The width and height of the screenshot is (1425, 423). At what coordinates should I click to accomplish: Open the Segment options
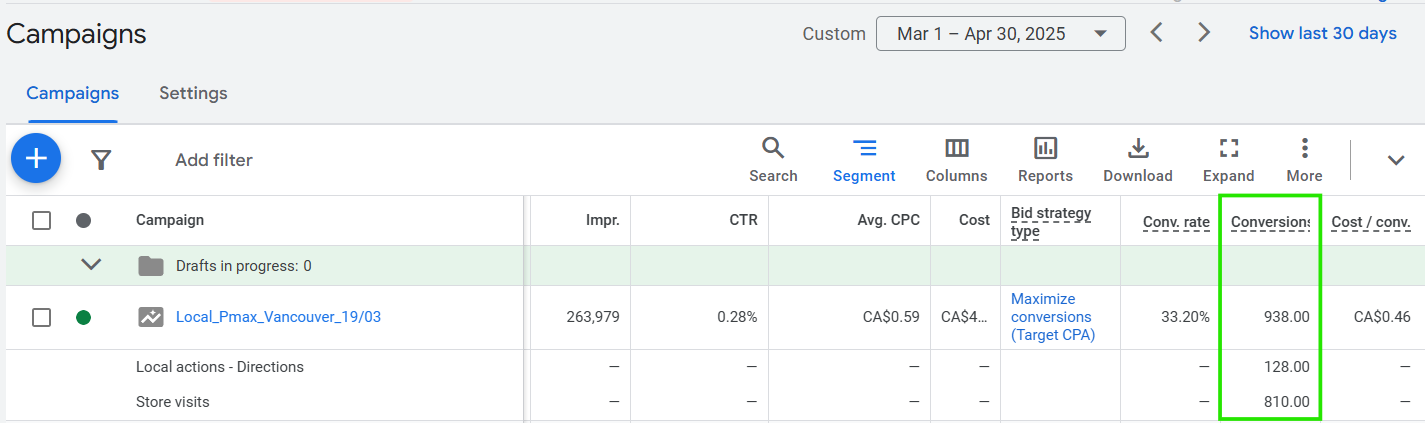click(x=864, y=160)
